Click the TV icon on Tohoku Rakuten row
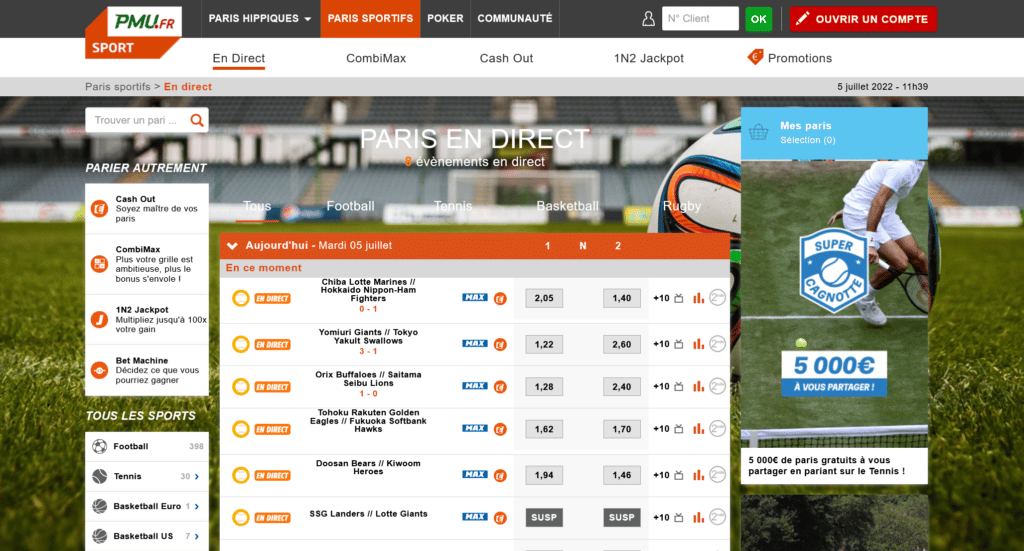Image resolution: width=1024 pixels, height=551 pixels. click(679, 429)
